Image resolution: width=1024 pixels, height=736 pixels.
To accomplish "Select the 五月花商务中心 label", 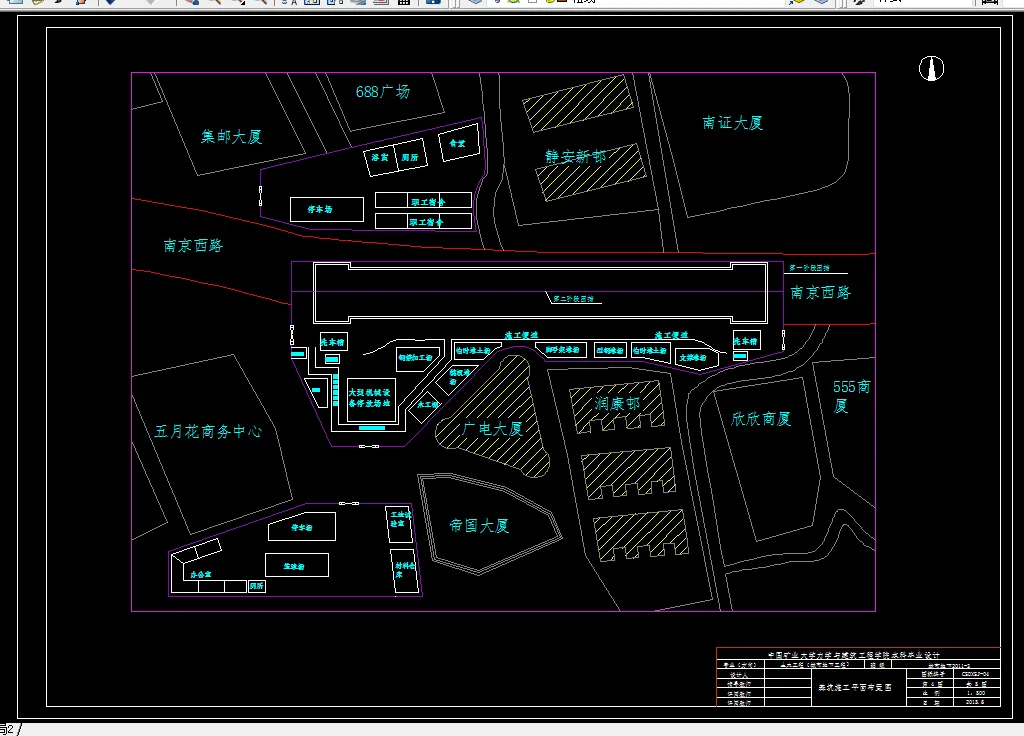I will (x=208, y=432).
